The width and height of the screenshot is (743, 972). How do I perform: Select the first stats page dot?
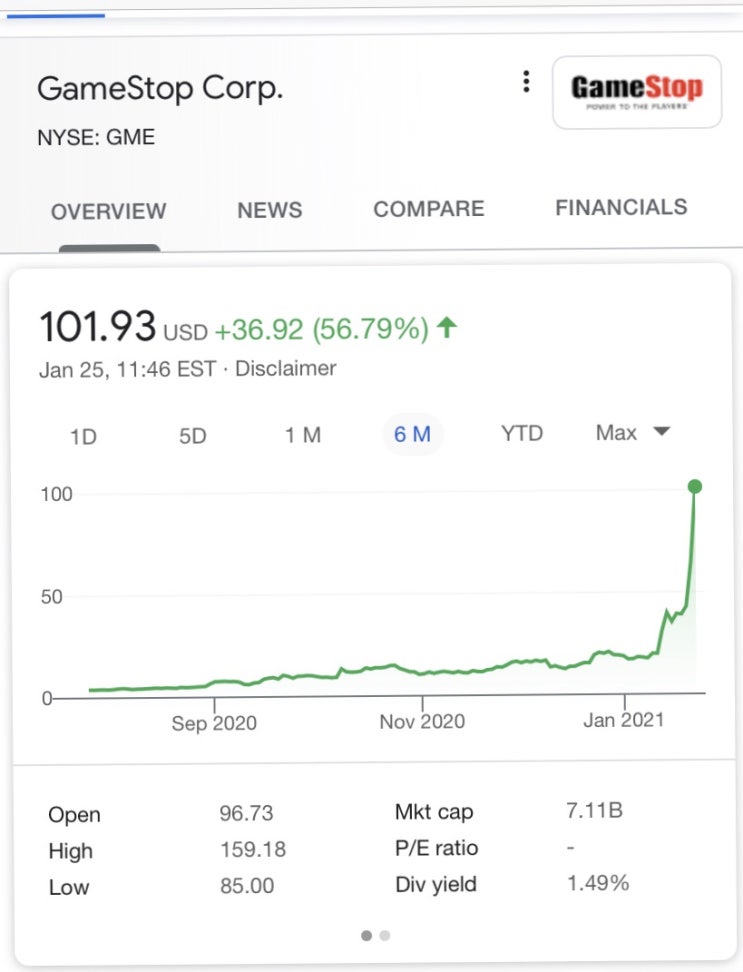[x=366, y=936]
